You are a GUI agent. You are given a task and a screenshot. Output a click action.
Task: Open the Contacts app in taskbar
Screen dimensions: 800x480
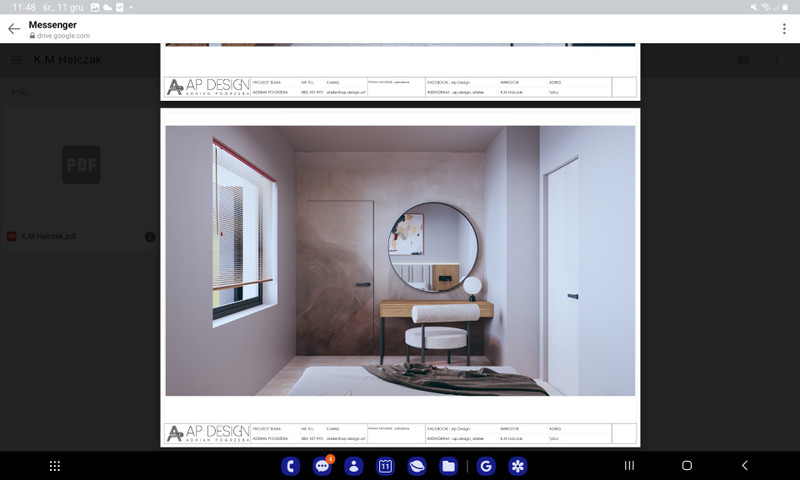pyautogui.click(x=354, y=466)
